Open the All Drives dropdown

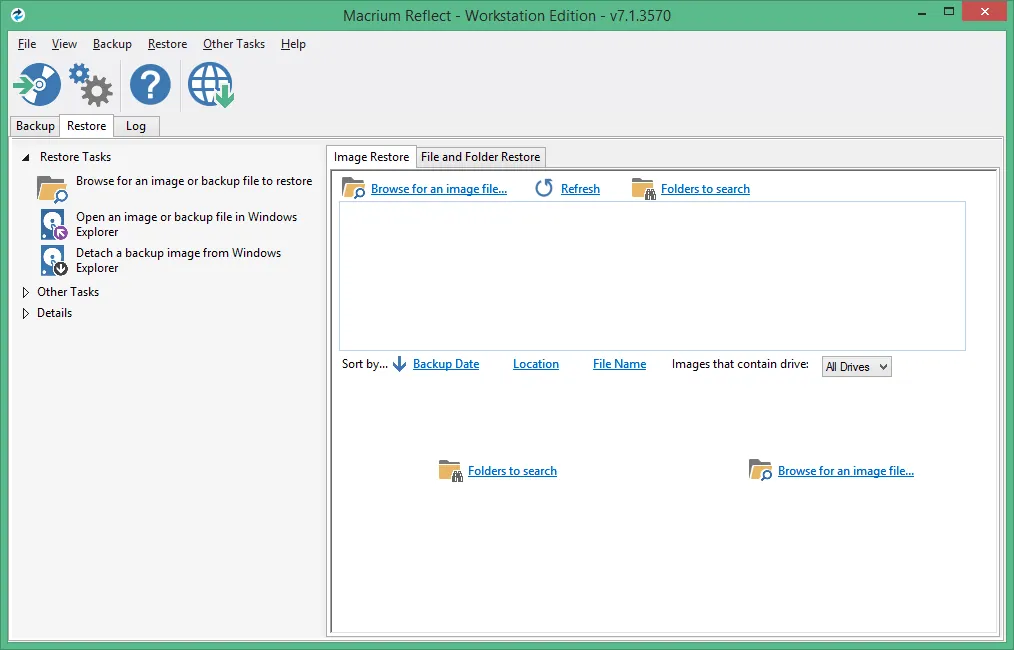pos(856,367)
